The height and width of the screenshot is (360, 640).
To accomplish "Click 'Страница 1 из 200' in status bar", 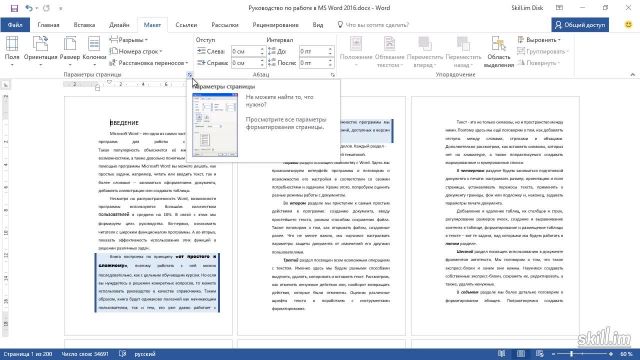I will point(28,354).
